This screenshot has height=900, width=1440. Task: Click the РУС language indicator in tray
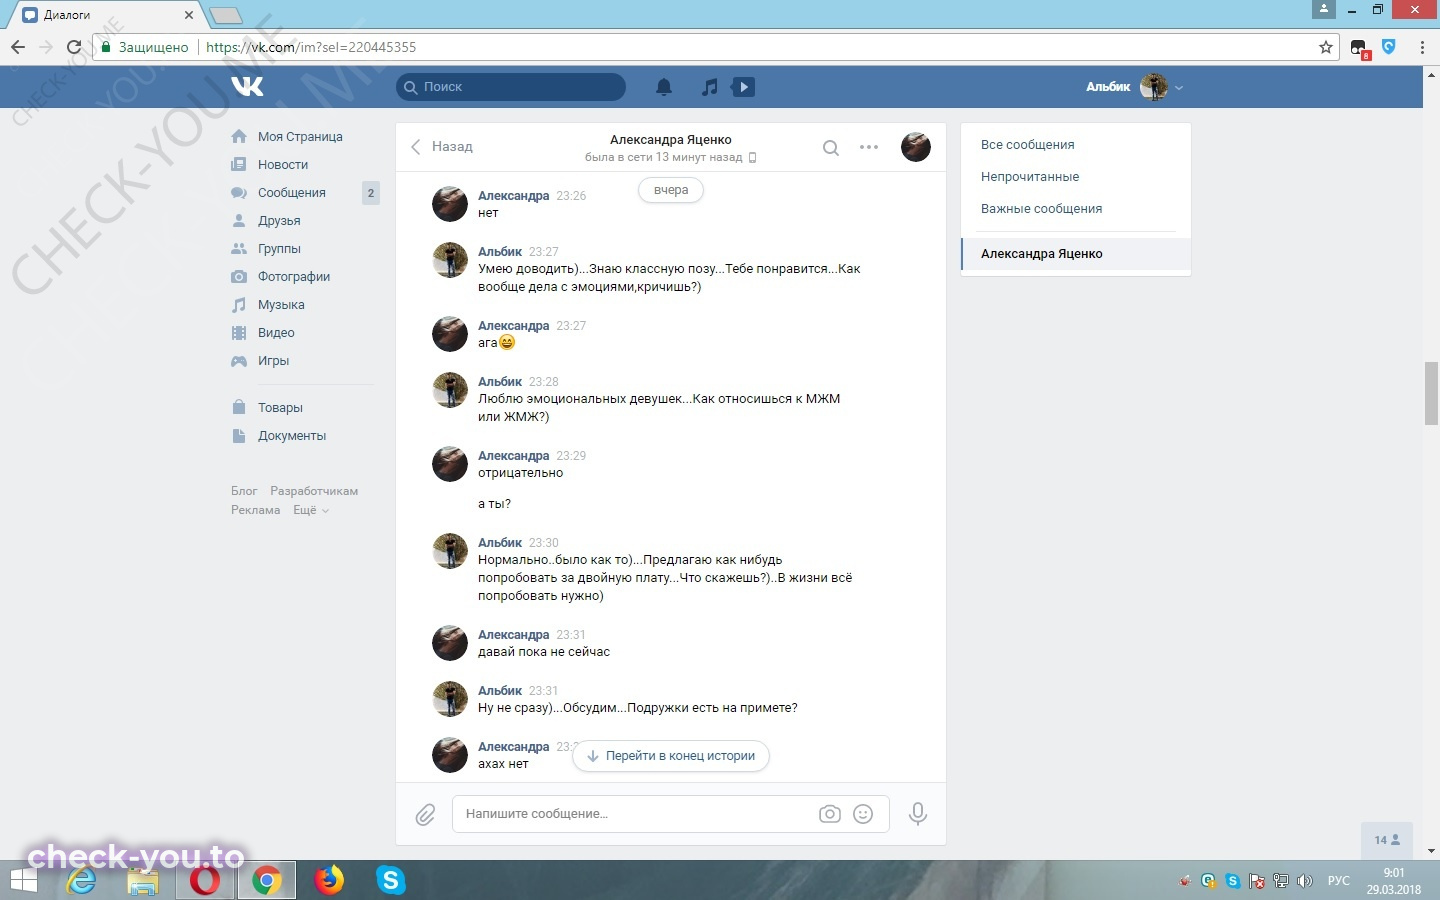[1339, 881]
